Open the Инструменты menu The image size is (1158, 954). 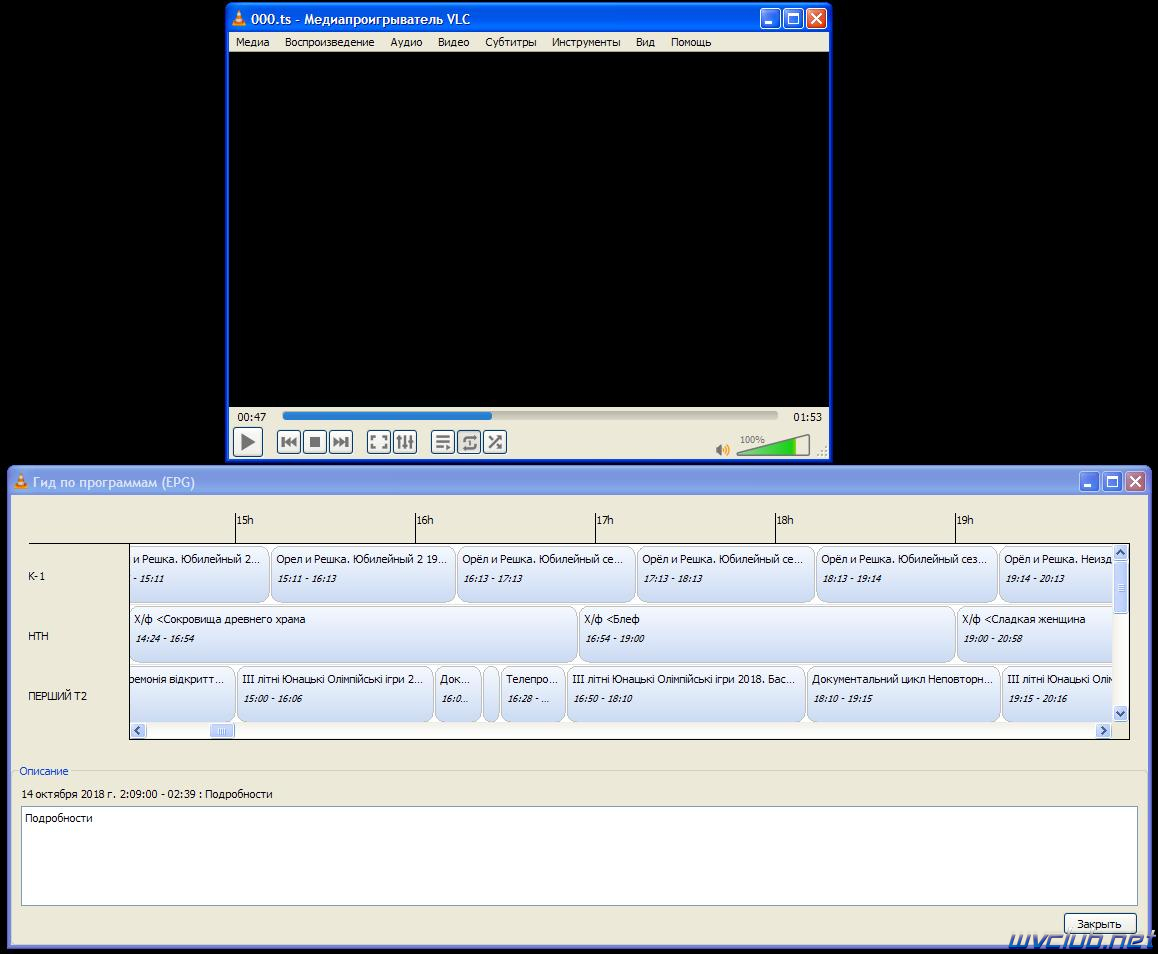(586, 42)
